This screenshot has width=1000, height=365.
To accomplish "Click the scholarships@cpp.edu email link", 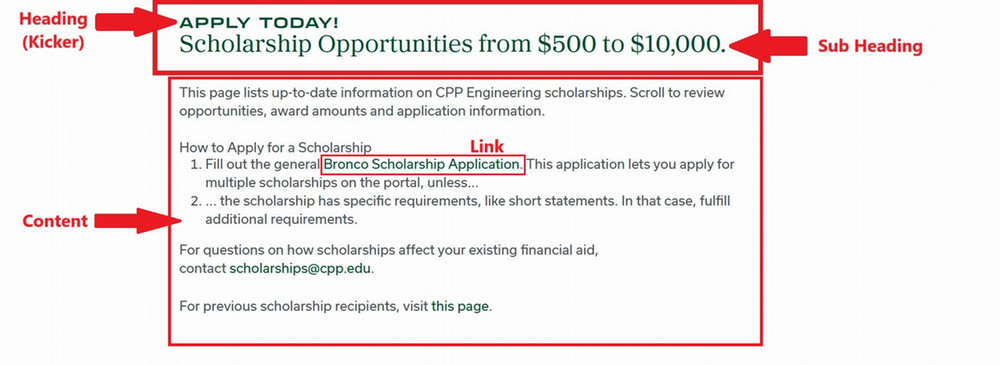I will click(x=300, y=268).
